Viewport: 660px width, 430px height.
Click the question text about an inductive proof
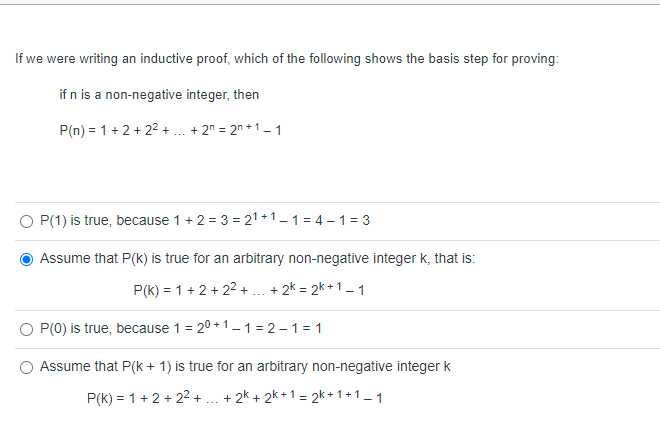pyautogui.click(x=287, y=58)
